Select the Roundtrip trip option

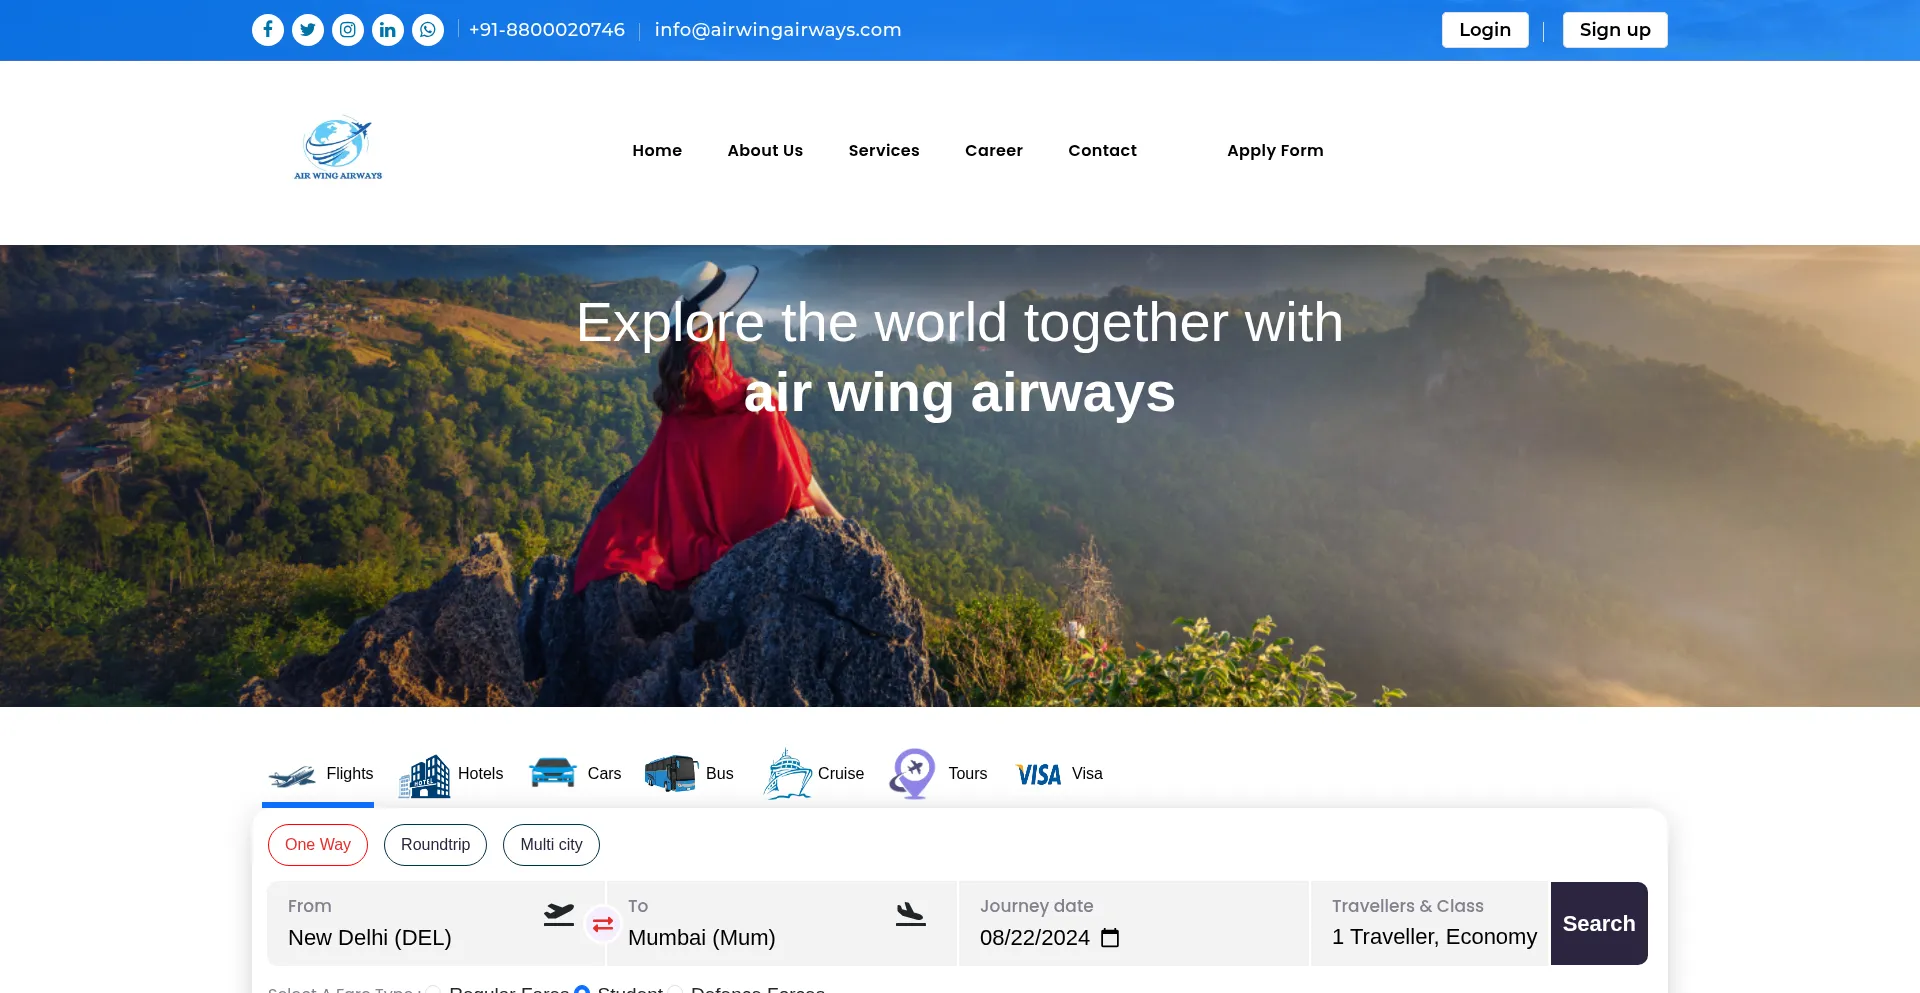[435, 845]
